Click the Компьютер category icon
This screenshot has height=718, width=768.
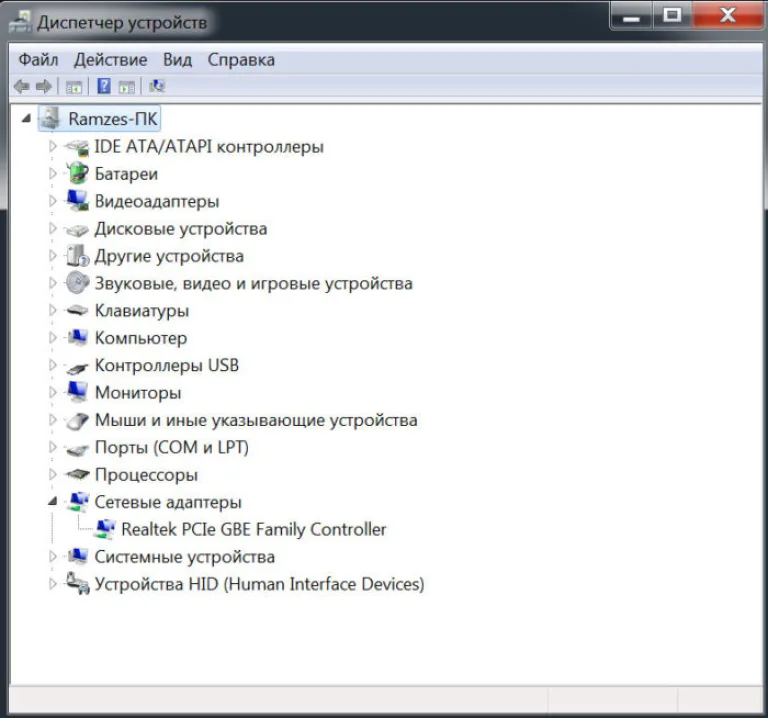pyautogui.click(x=77, y=337)
